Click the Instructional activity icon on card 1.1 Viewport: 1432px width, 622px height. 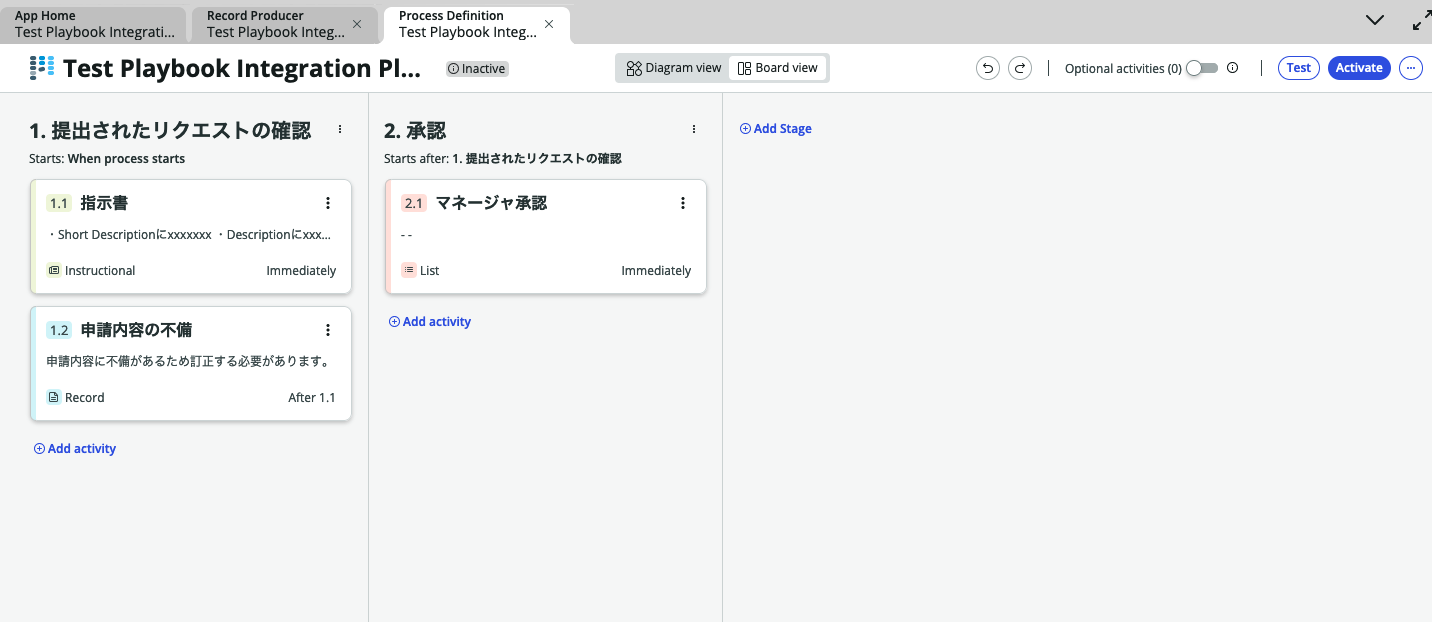tap(52, 270)
